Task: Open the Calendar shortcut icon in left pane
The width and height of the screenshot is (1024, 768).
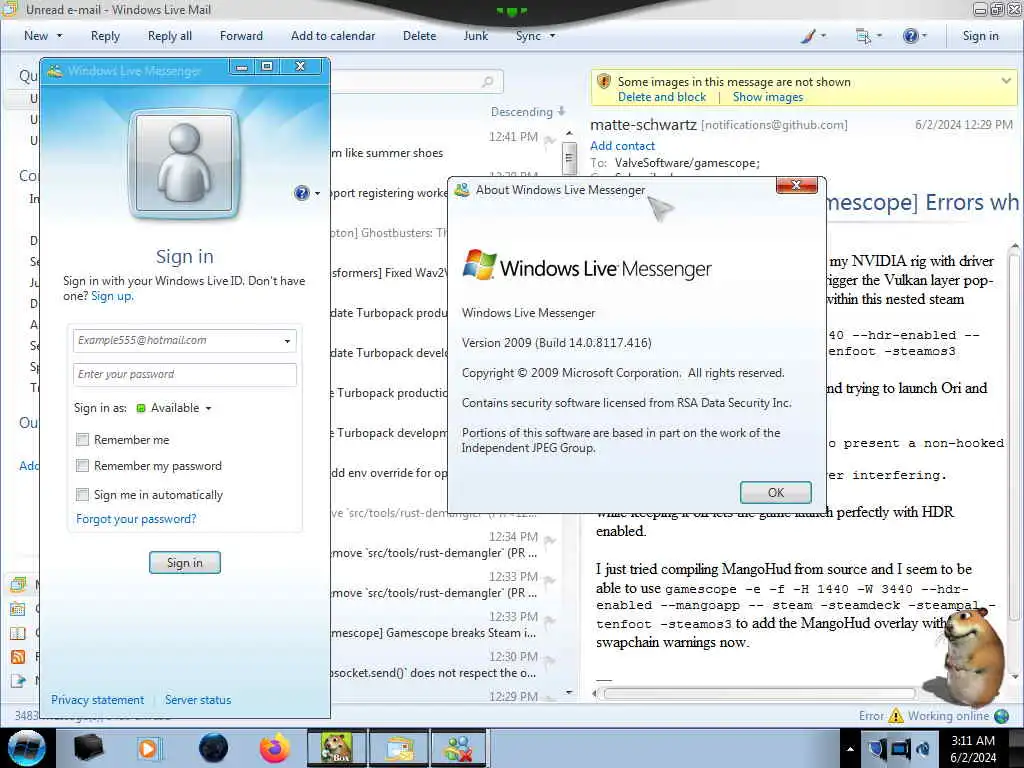Action: coord(18,609)
